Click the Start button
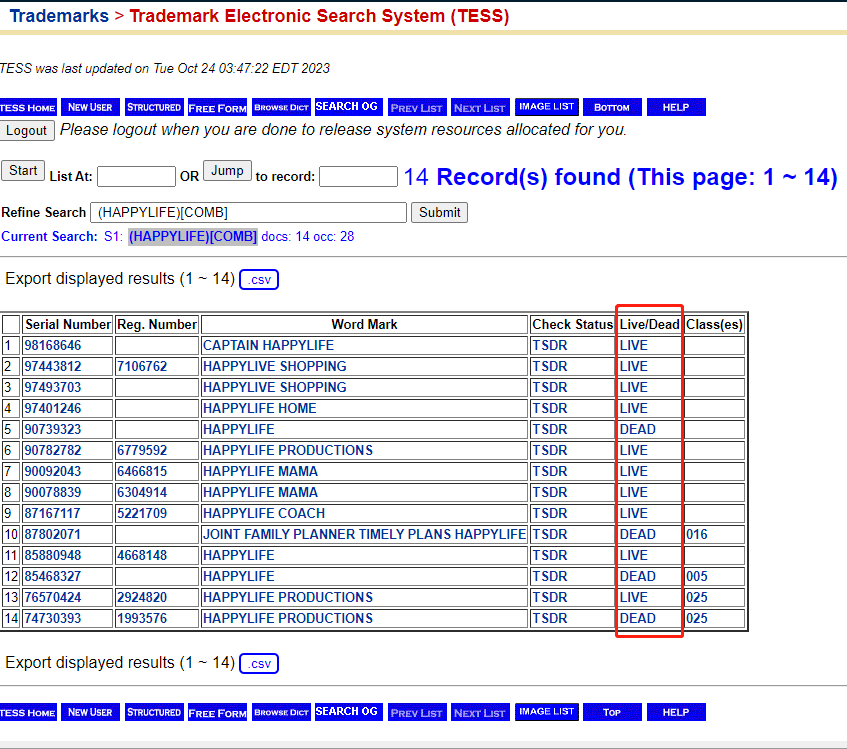 23,171
